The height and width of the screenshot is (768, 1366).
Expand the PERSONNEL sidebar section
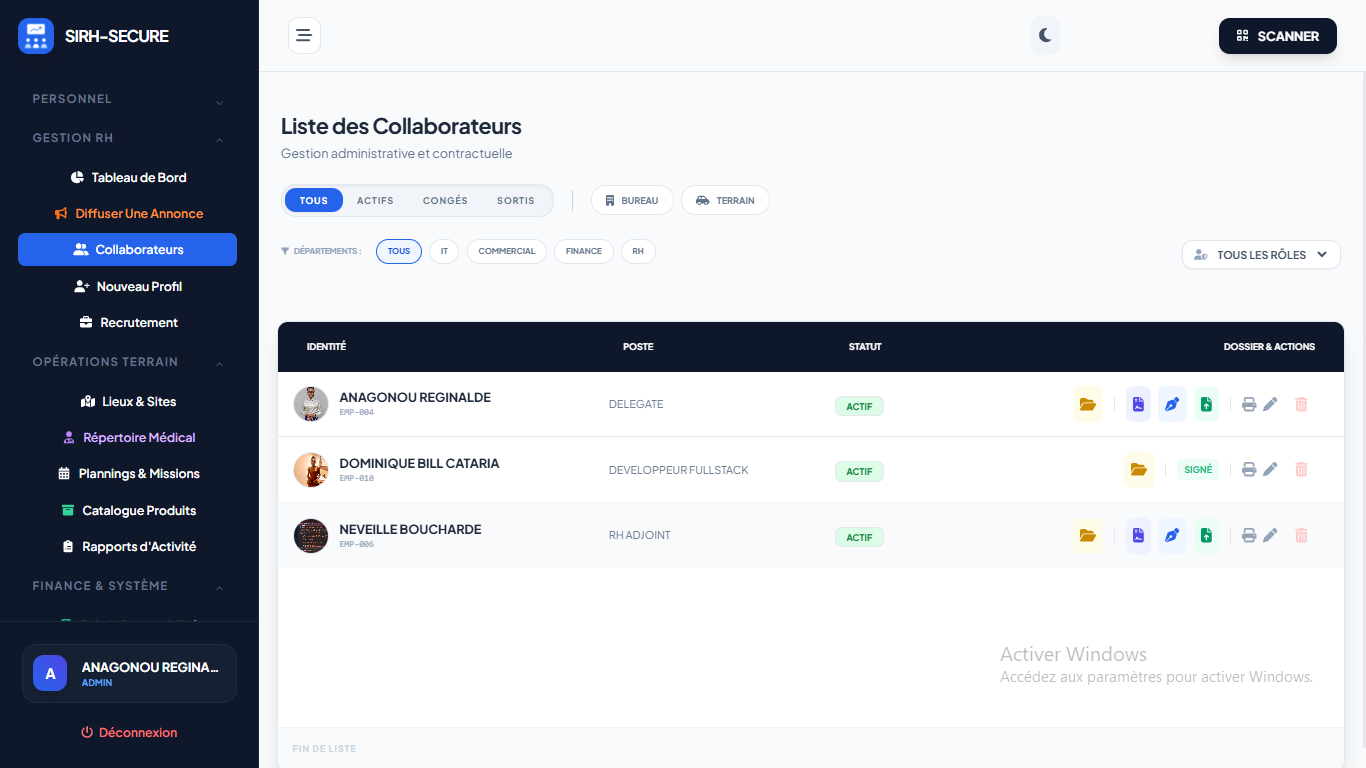coord(128,99)
